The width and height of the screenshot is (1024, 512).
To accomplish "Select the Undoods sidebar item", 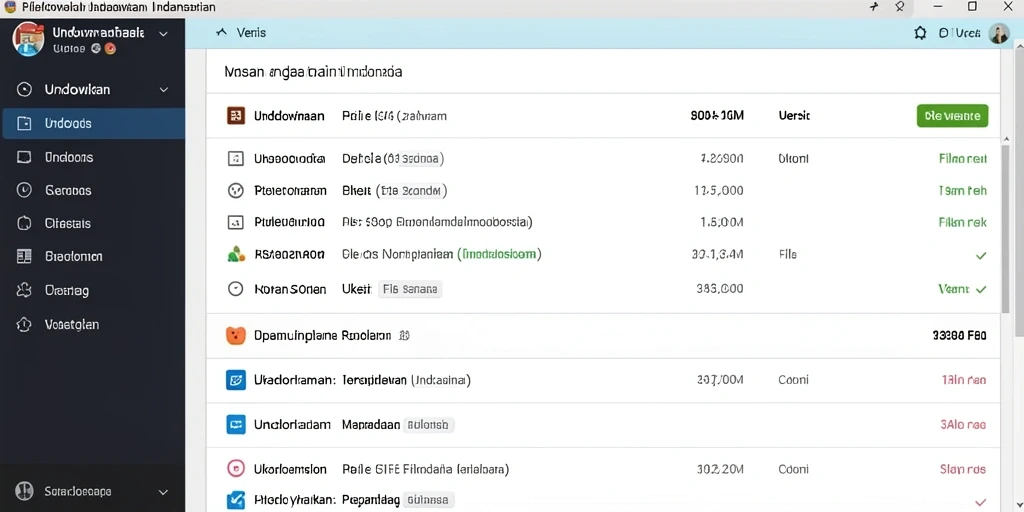I will tap(93, 123).
